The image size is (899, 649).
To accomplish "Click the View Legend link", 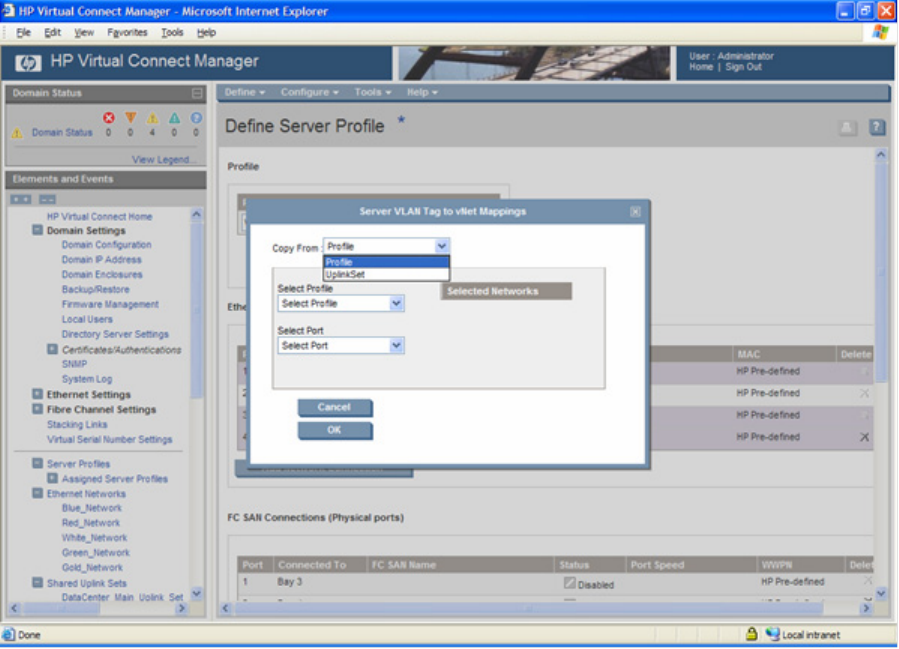I will click(x=164, y=160).
